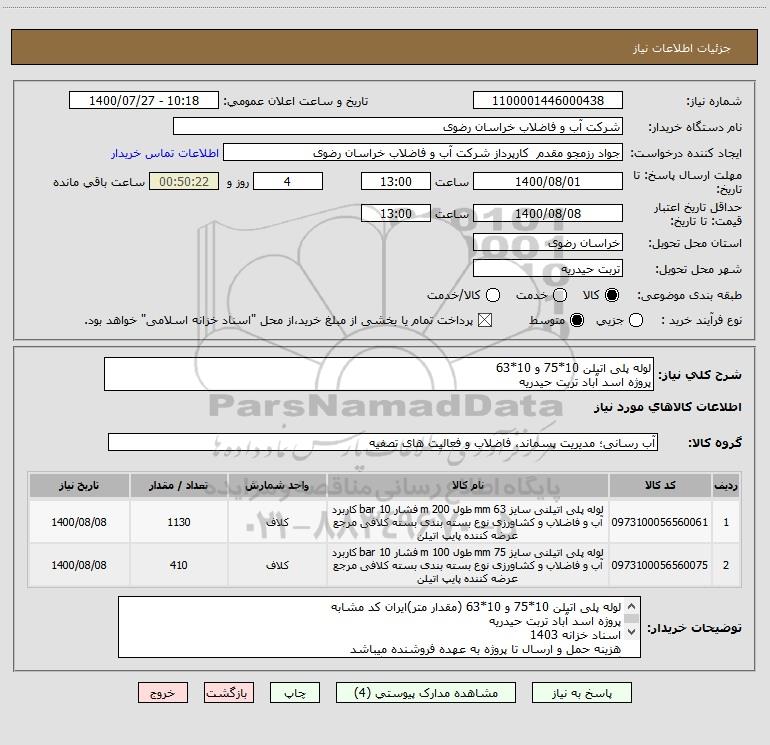Click the نام کالا column header
770x745 pixels.
click(468, 485)
